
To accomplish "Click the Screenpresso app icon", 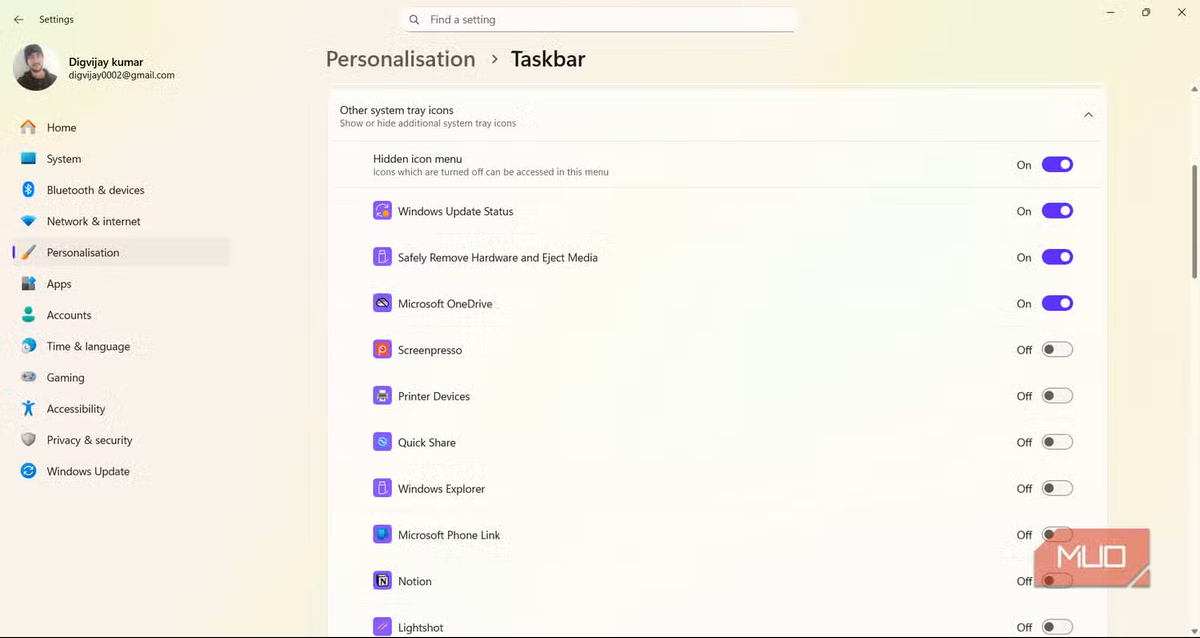I will coord(382,350).
